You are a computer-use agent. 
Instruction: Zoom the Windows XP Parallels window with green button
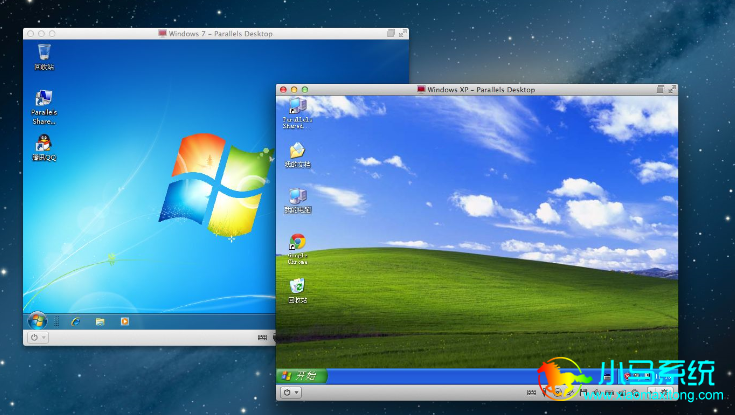tap(305, 90)
